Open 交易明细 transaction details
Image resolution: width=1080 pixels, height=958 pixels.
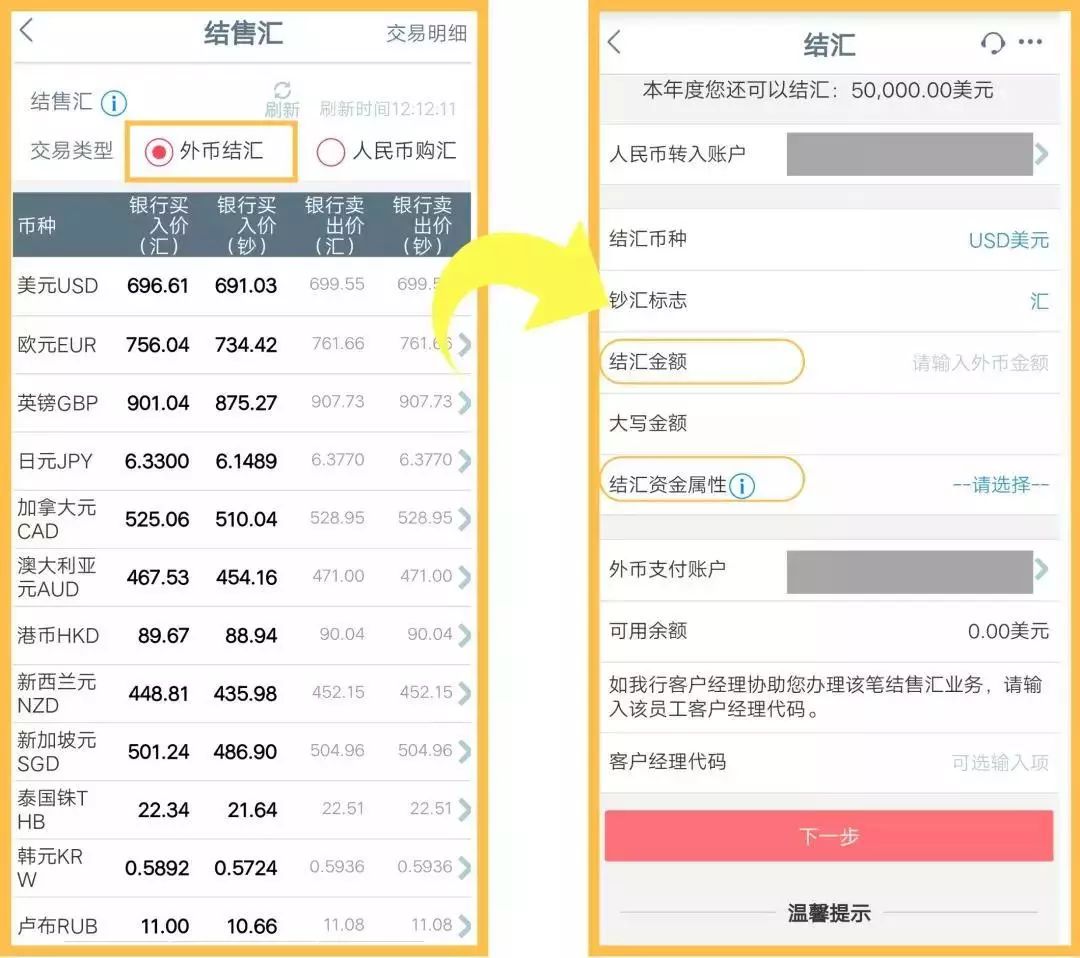(x=426, y=33)
